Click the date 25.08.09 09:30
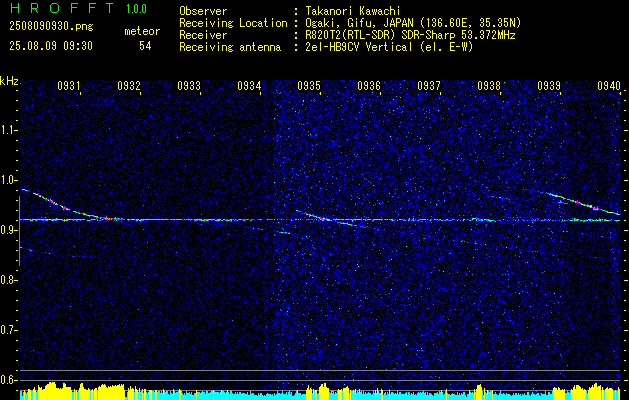This screenshot has width=629, height=400. tap(51, 46)
